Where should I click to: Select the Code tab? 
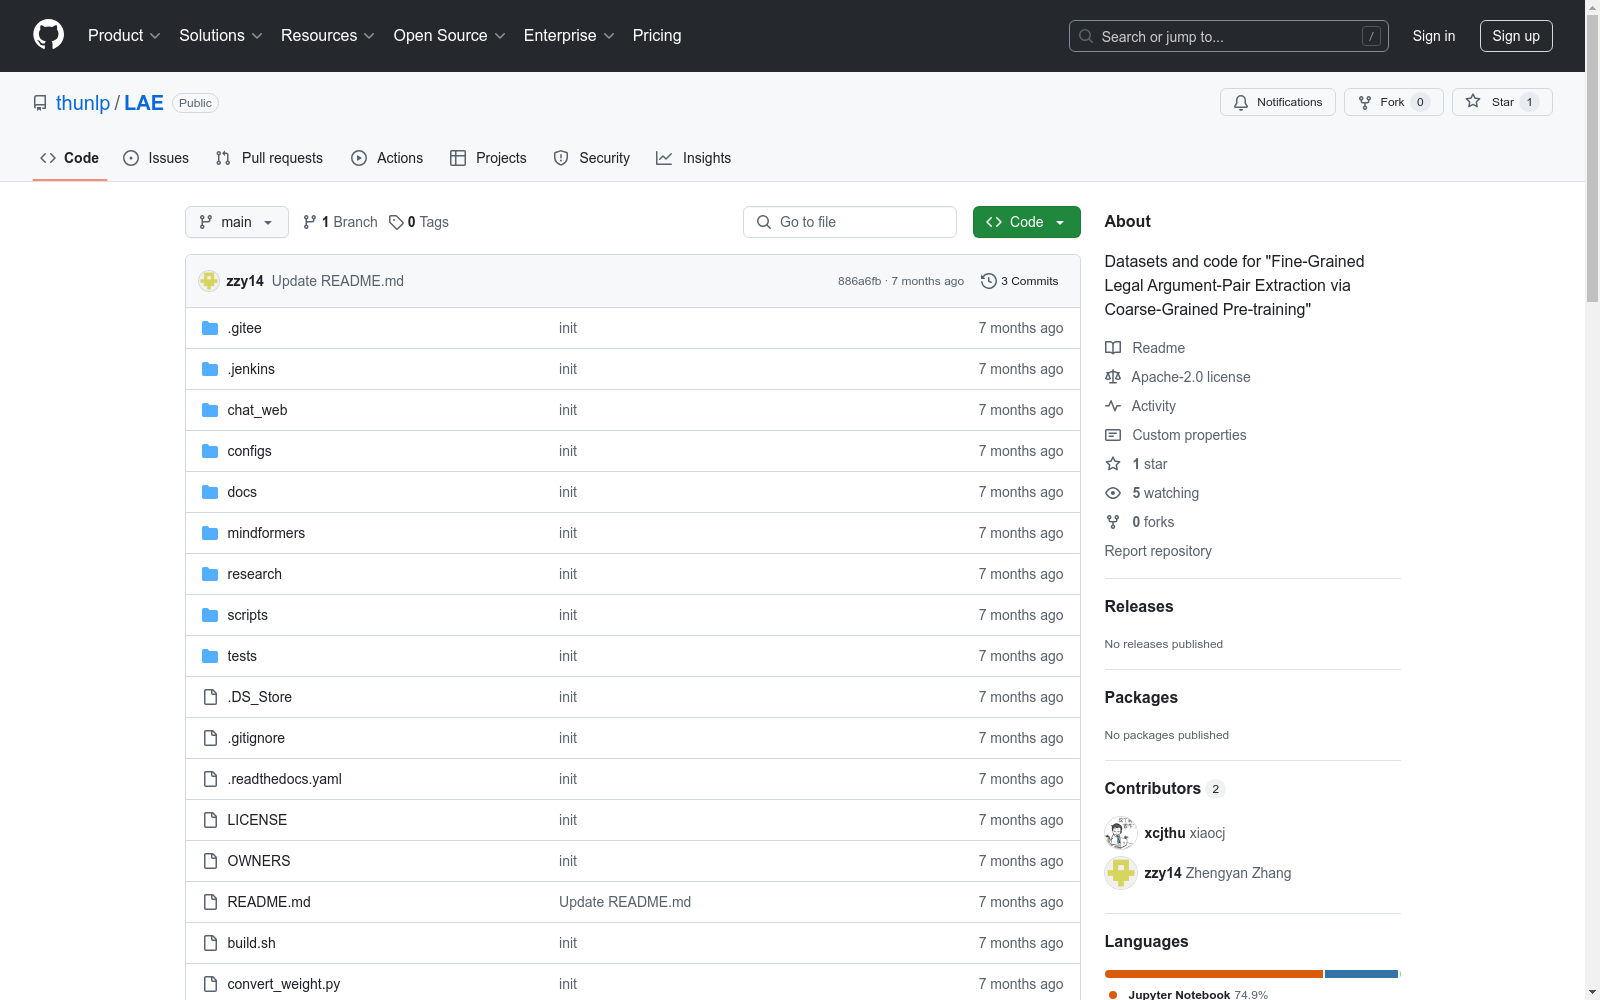70,158
